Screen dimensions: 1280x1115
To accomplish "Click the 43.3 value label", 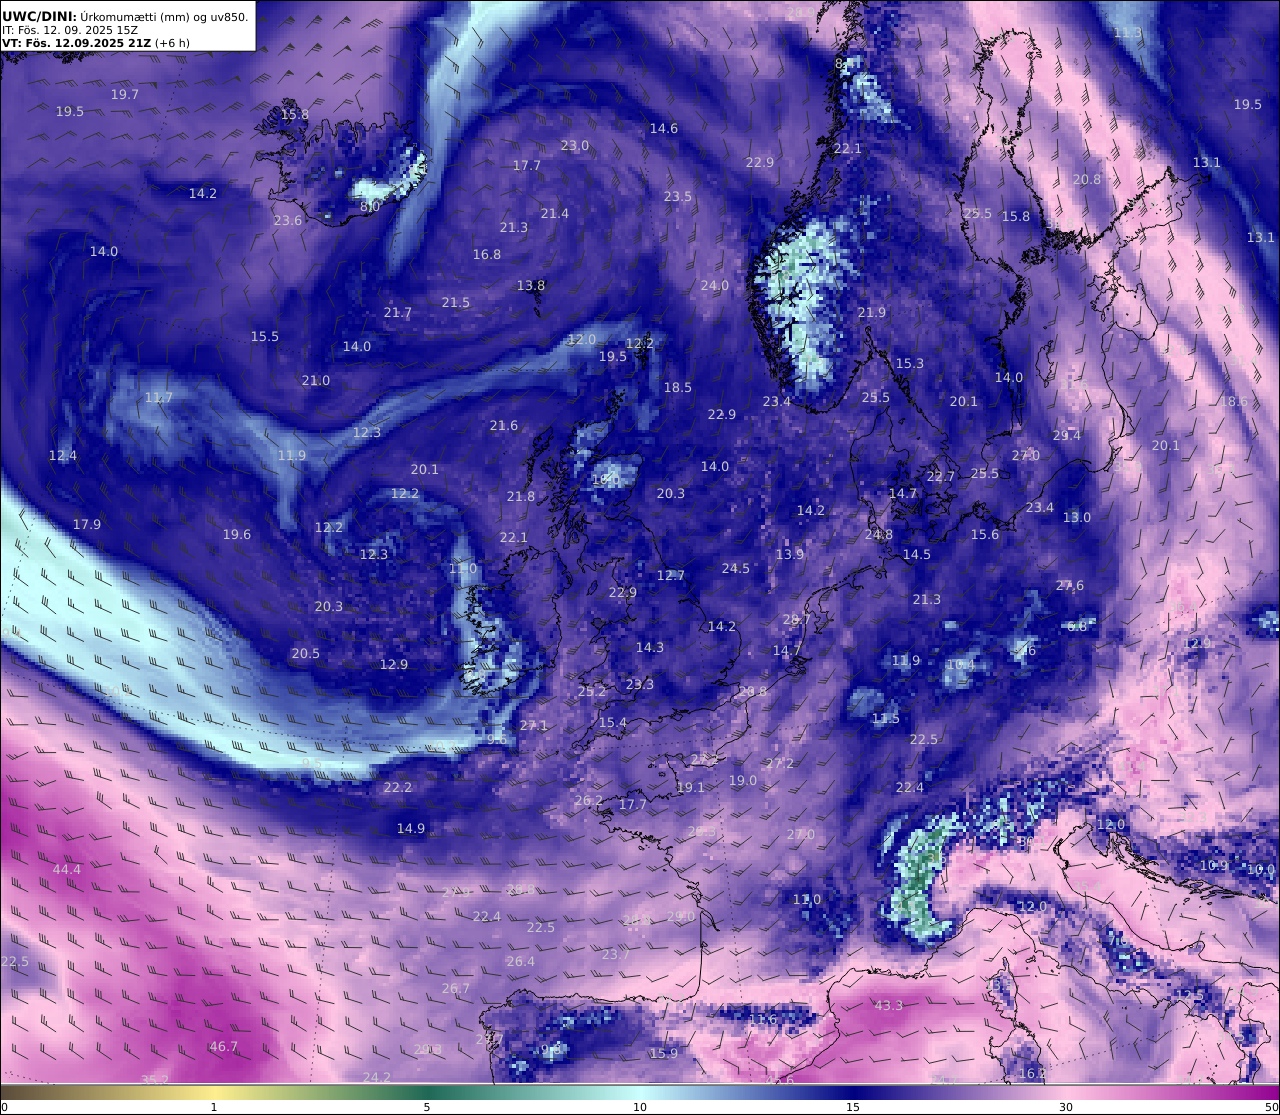I will [x=889, y=1005].
